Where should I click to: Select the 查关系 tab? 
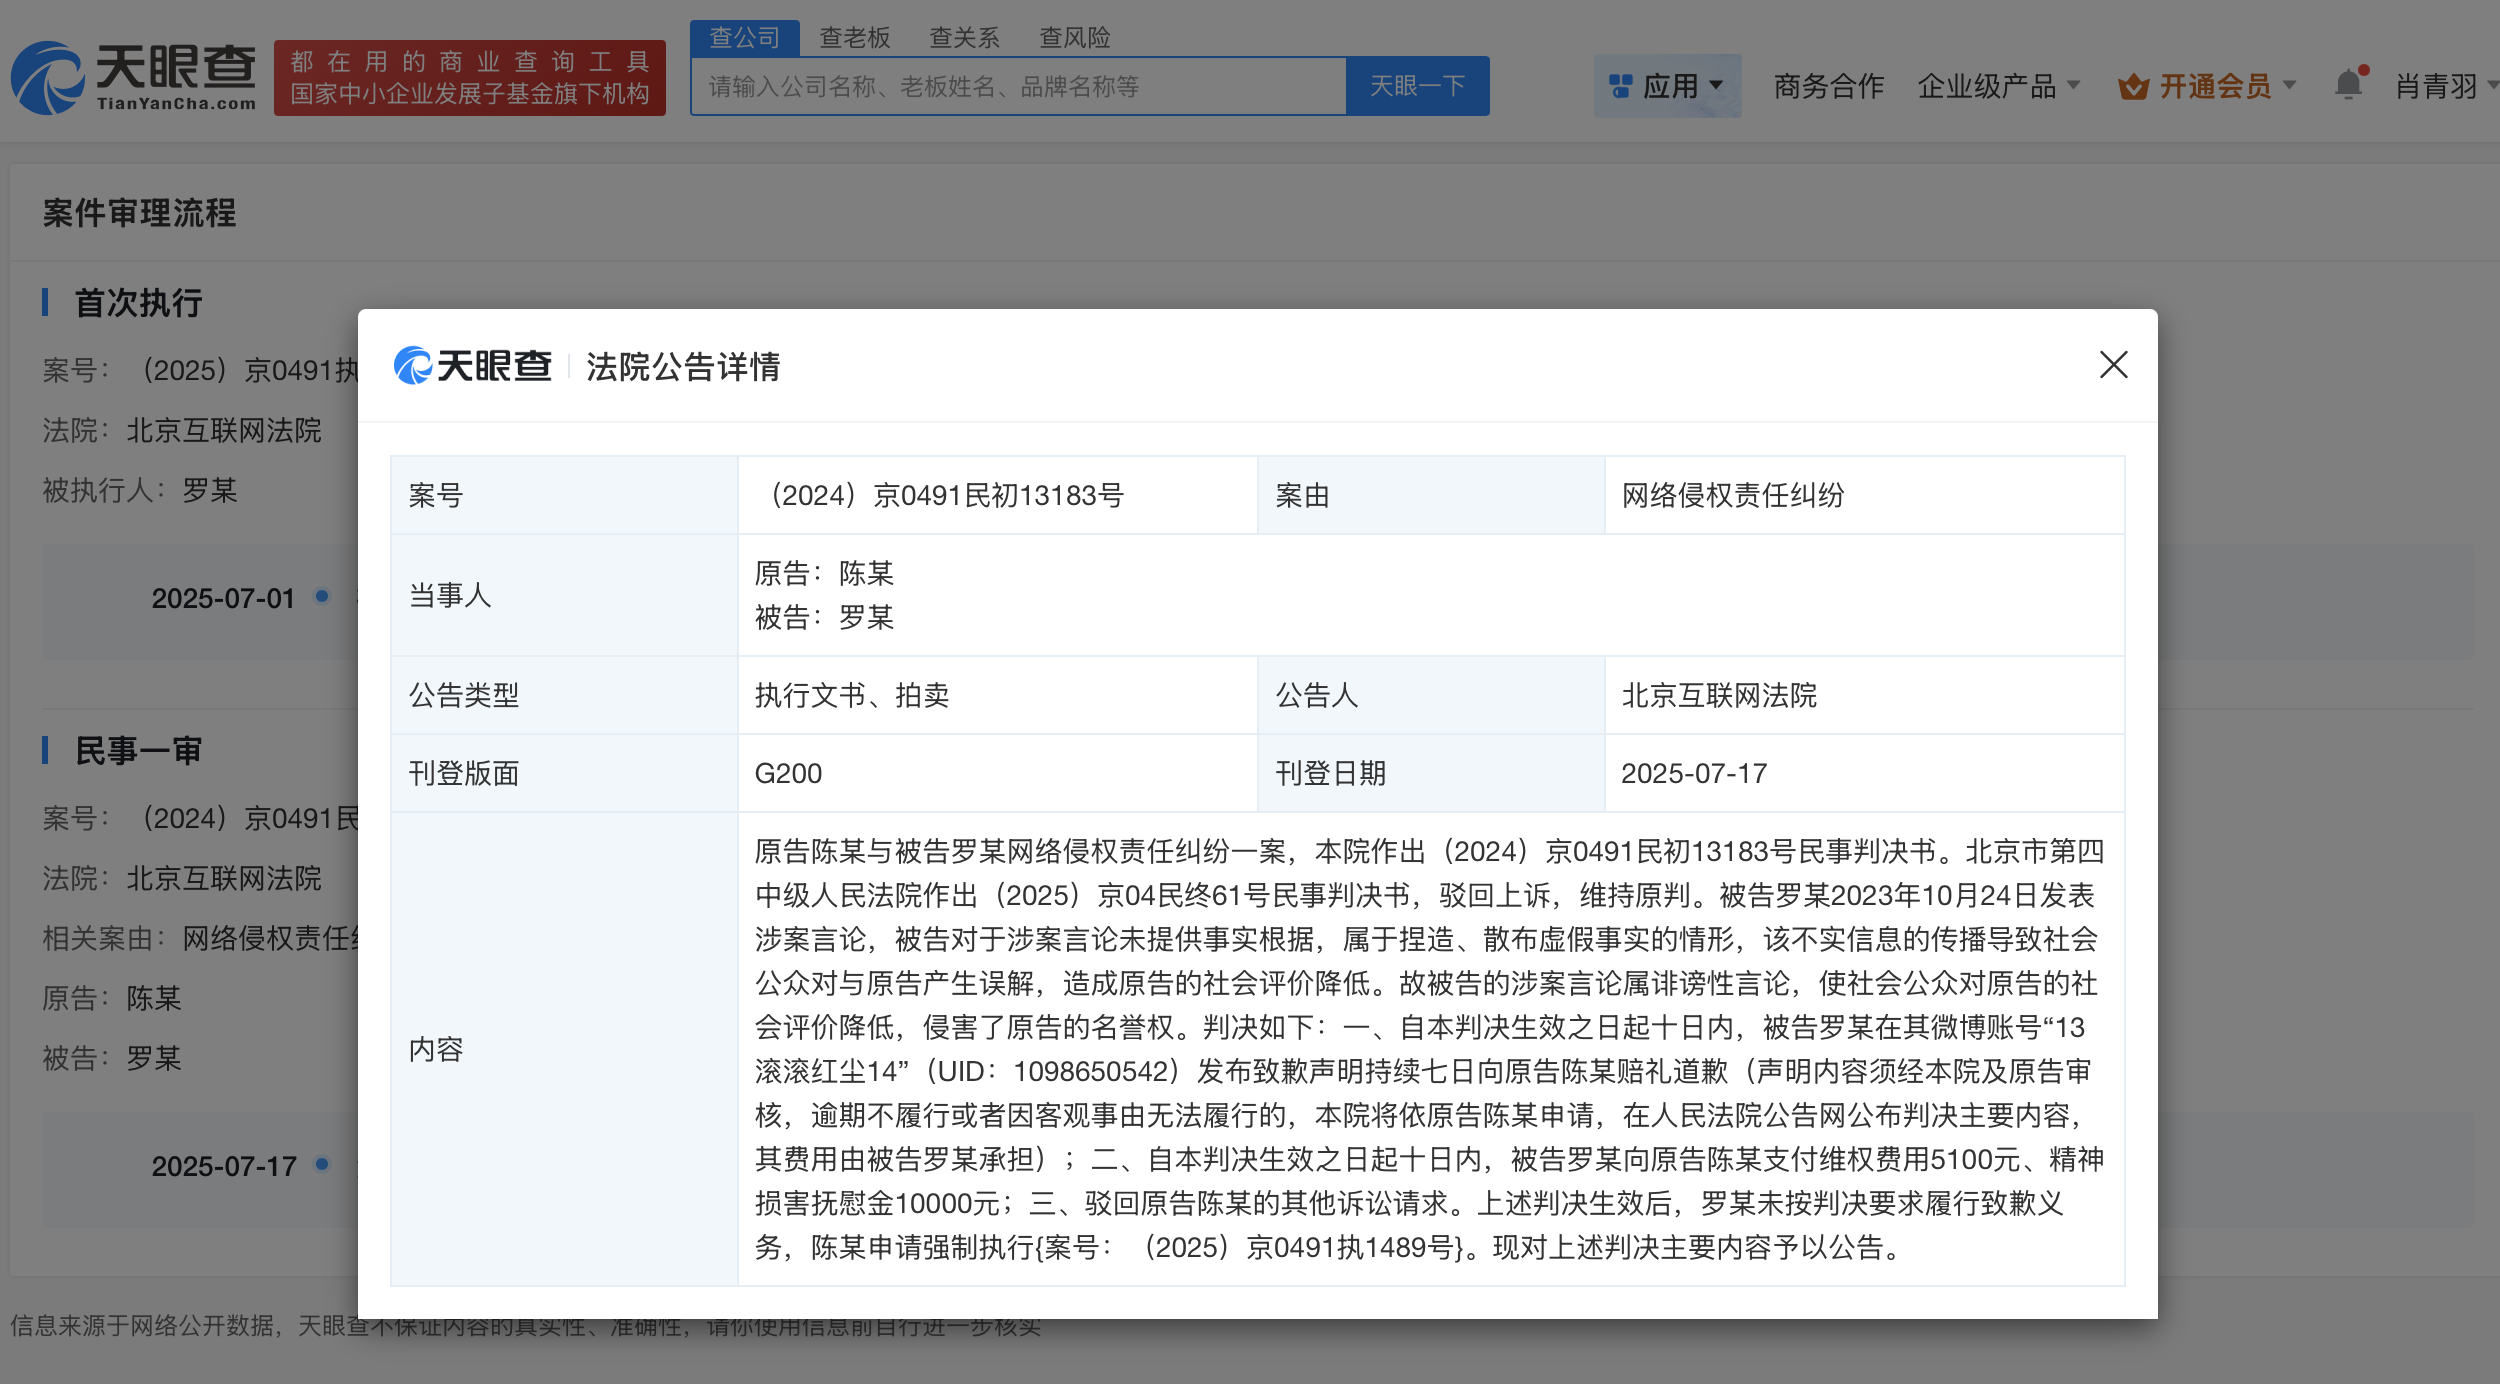pyautogui.click(x=964, y=38)
